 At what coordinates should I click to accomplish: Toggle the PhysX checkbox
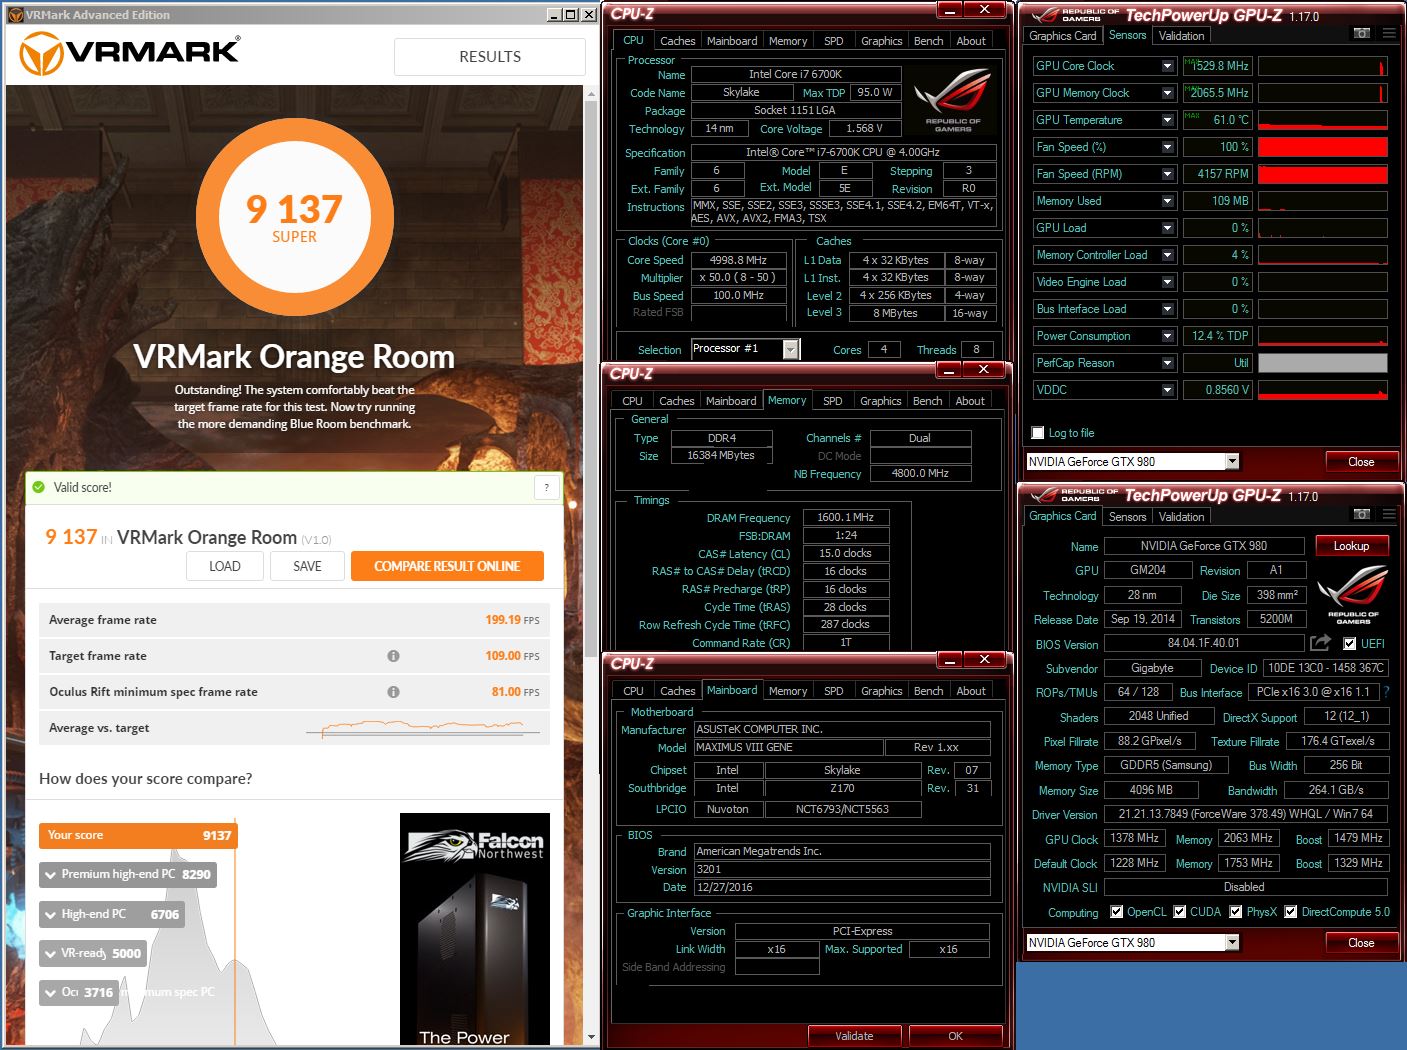1236,912
